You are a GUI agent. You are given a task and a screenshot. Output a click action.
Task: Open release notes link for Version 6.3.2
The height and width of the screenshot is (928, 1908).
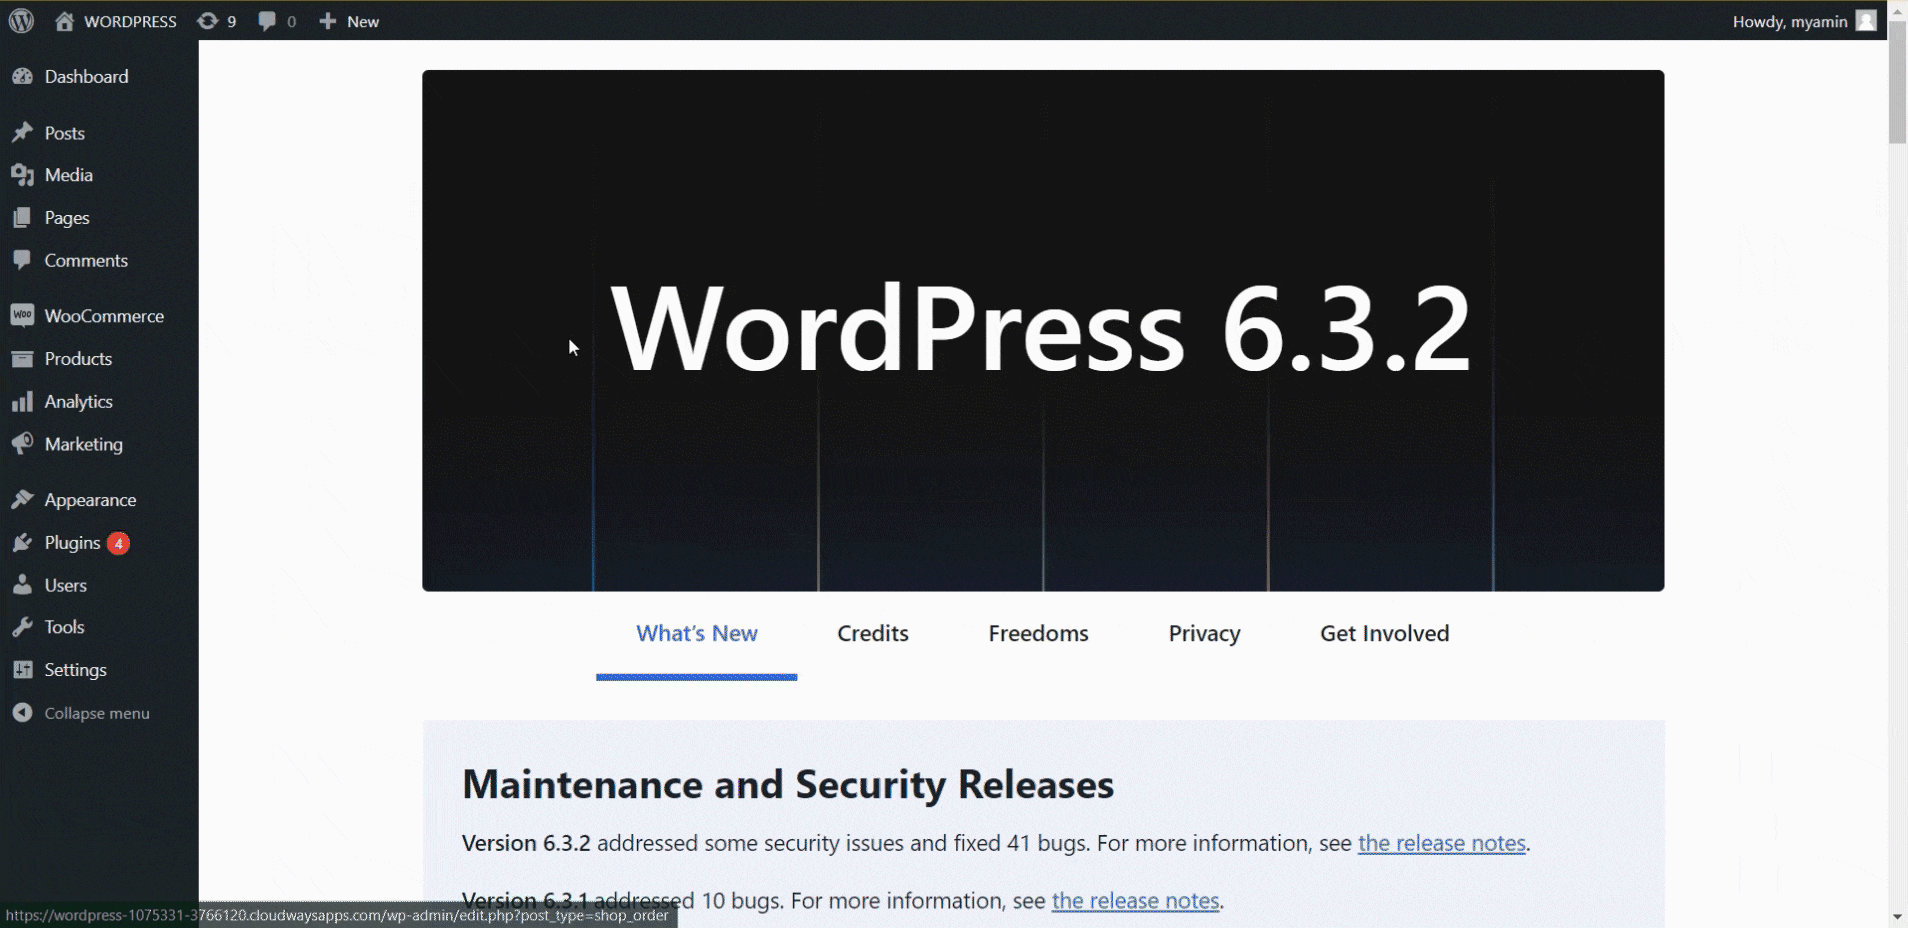pyautogui.click(x=1441, y=843)
